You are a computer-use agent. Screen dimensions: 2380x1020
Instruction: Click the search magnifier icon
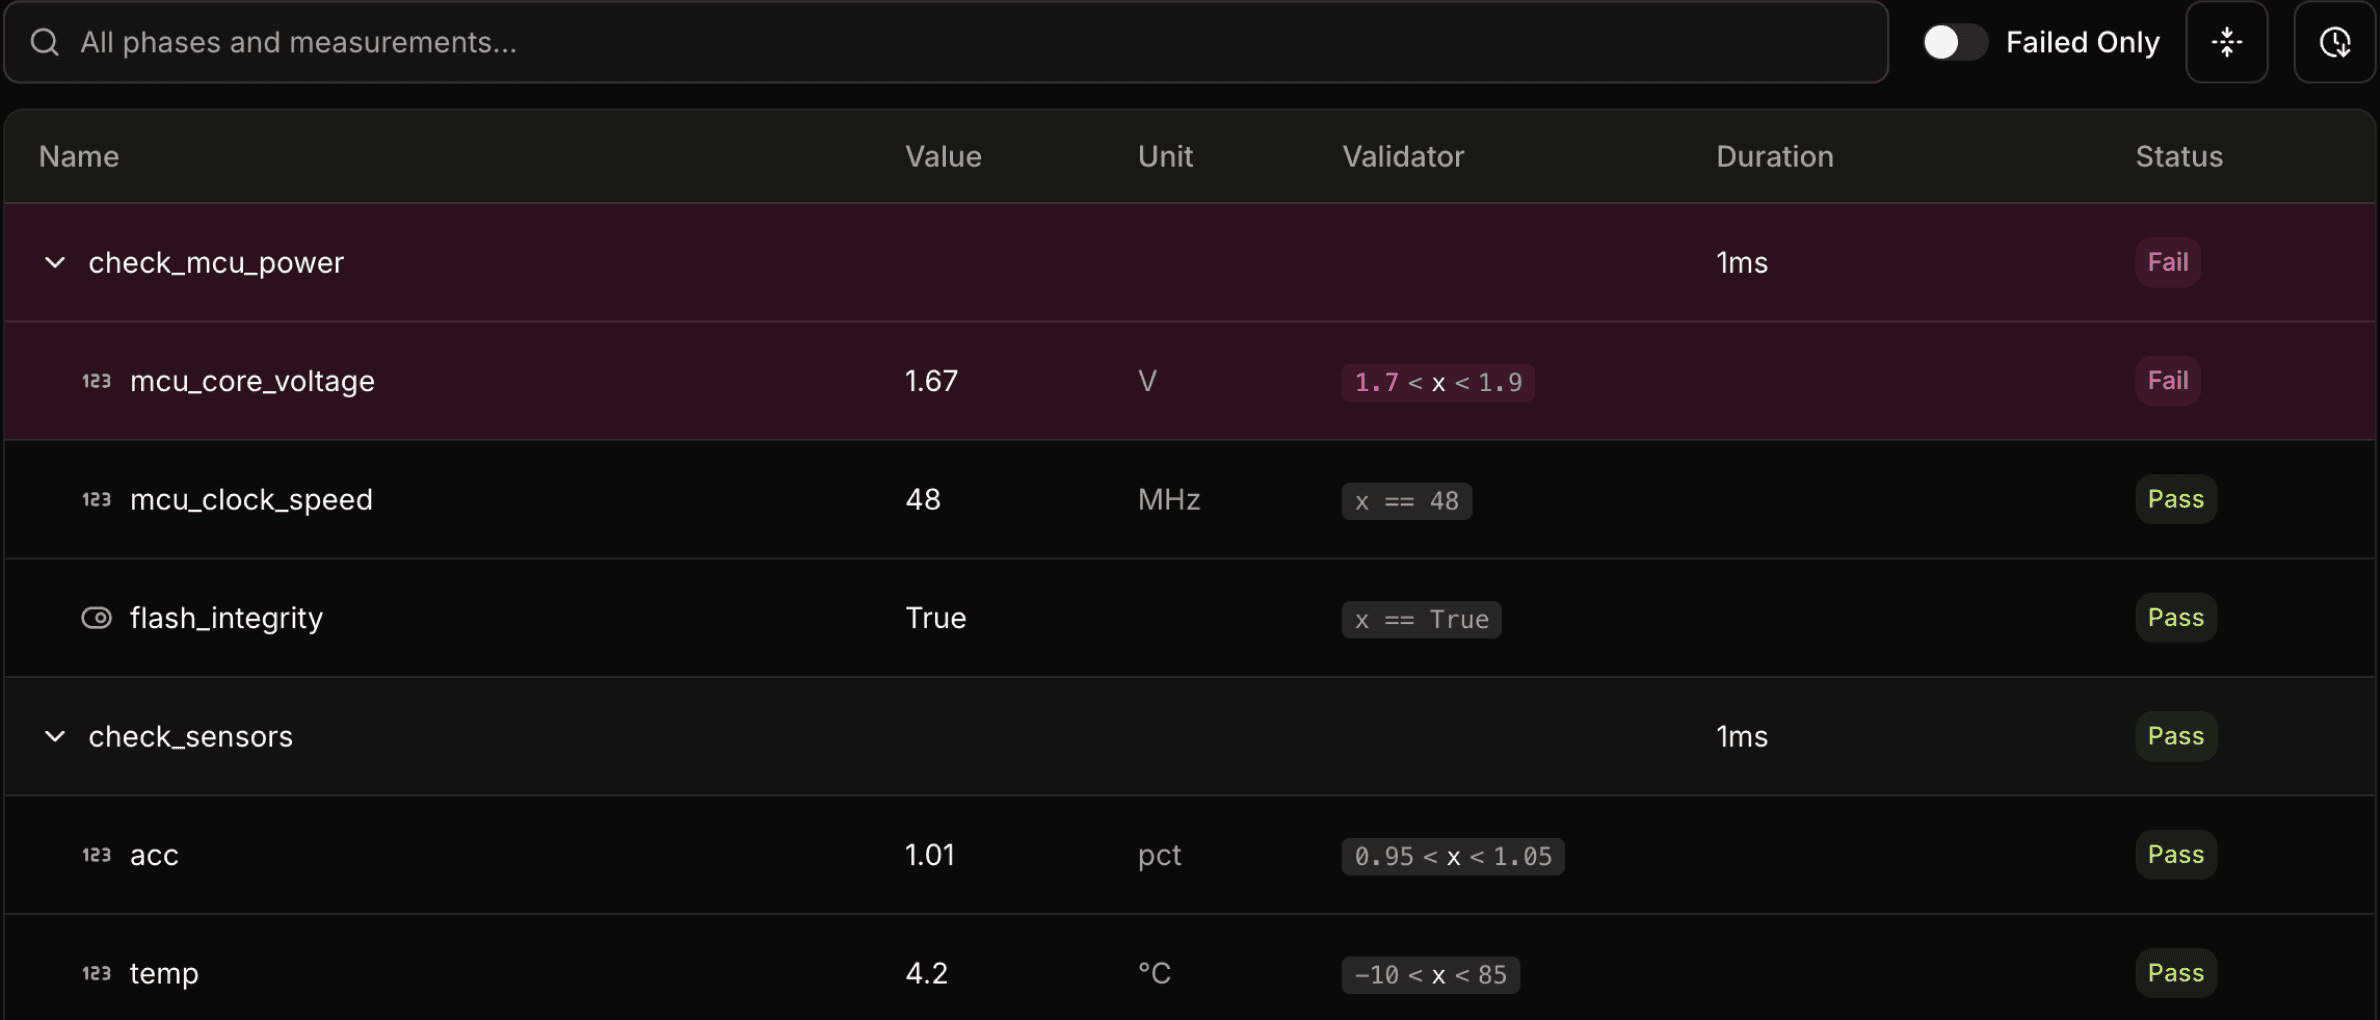pos(44,42)
